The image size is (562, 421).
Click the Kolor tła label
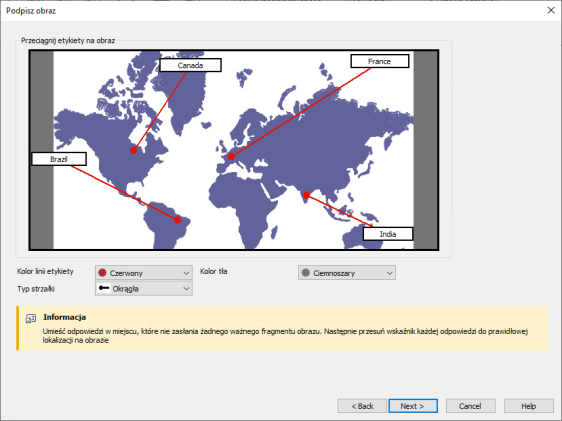[x=214, y=271]
